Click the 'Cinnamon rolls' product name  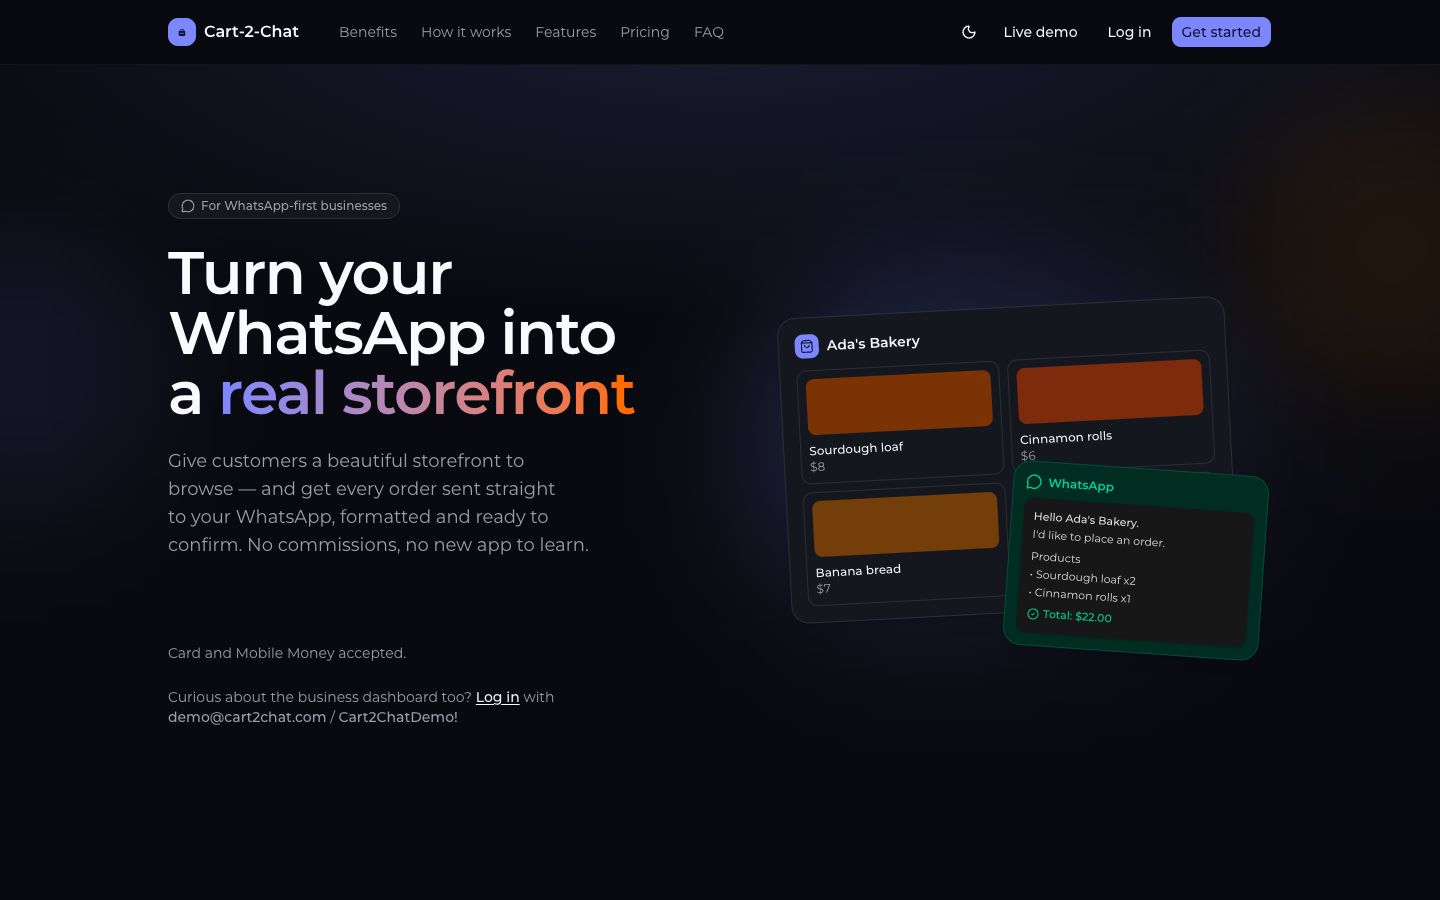pyautogui.click(x=1066, y=437)
